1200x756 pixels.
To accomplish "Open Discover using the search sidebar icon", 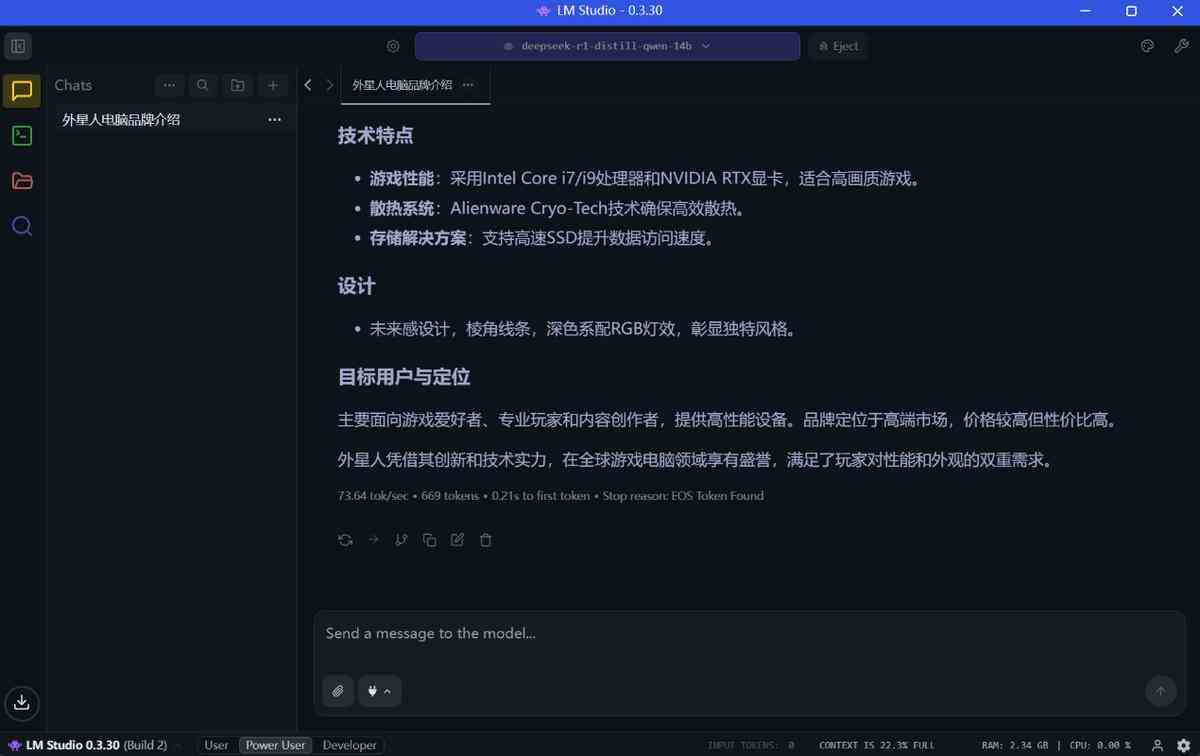I will coord(21,226).
